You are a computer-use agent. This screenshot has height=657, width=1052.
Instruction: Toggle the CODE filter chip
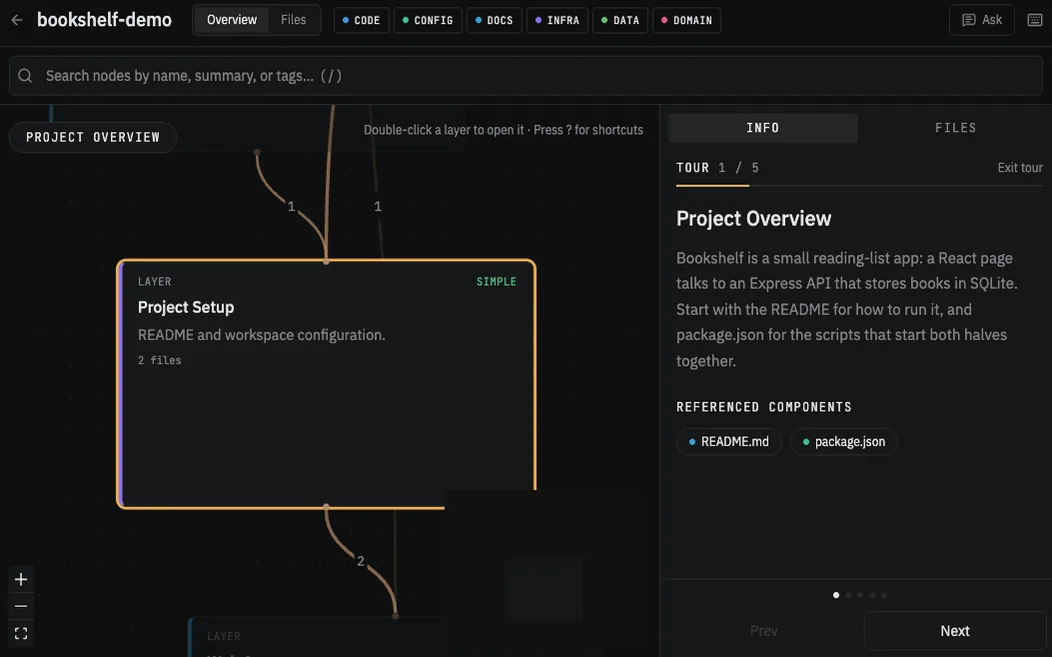tap(361, 20)
